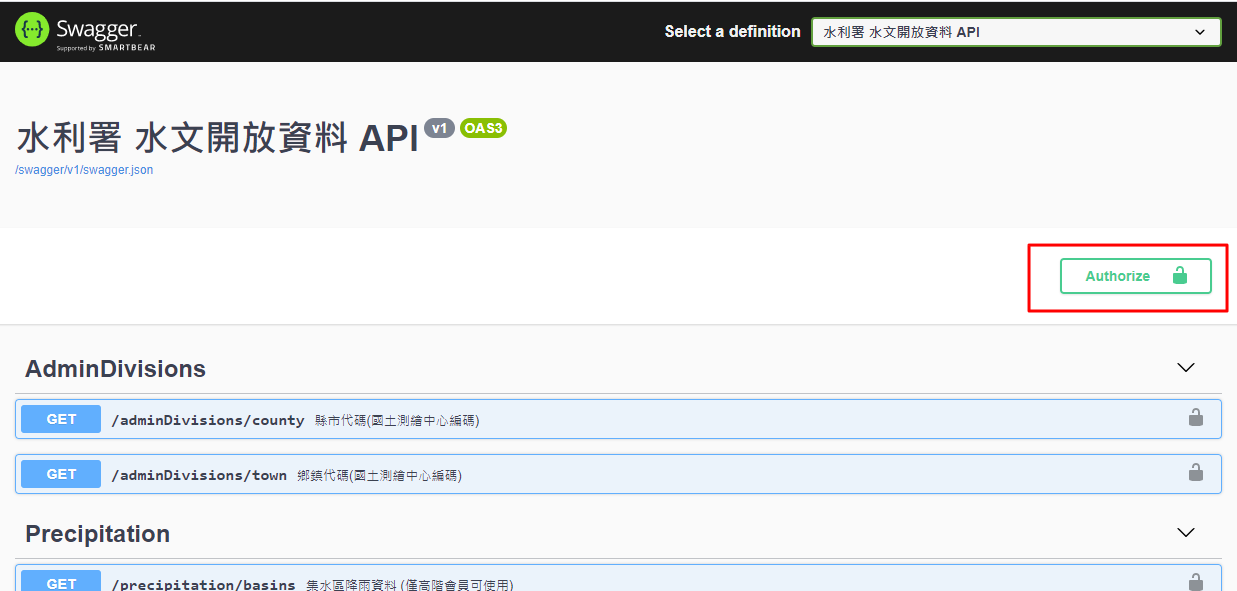1237x591 pixels.
Task: Click lock icon on /precipitation/basins row
Action: [x=1195, y=581]
